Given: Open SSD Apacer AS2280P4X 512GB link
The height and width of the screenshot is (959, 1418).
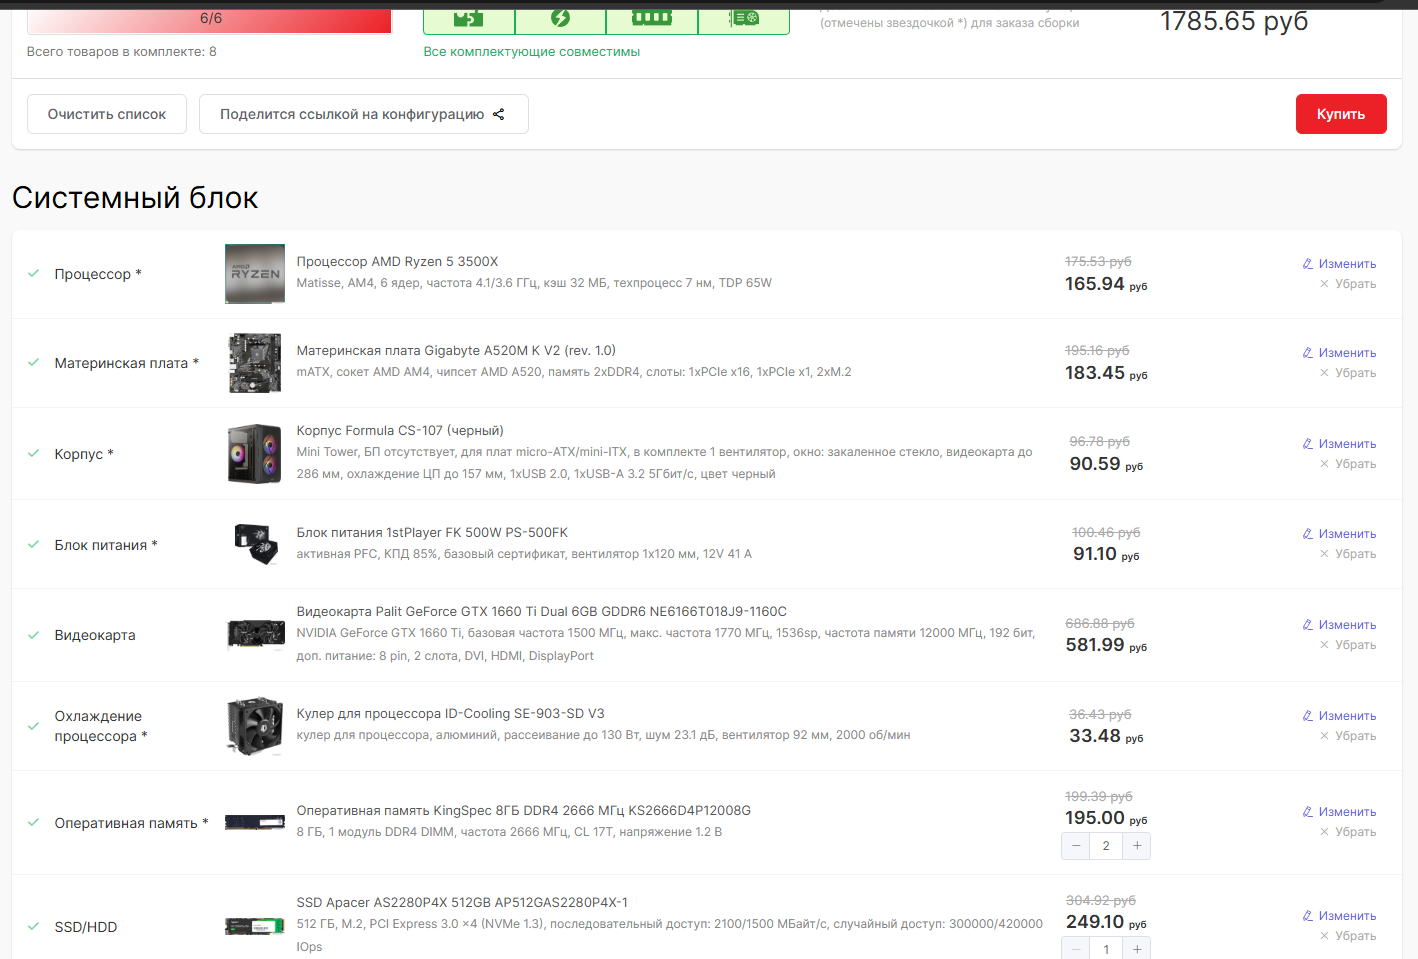Looking at the screenshot, I should click(462, 902).
